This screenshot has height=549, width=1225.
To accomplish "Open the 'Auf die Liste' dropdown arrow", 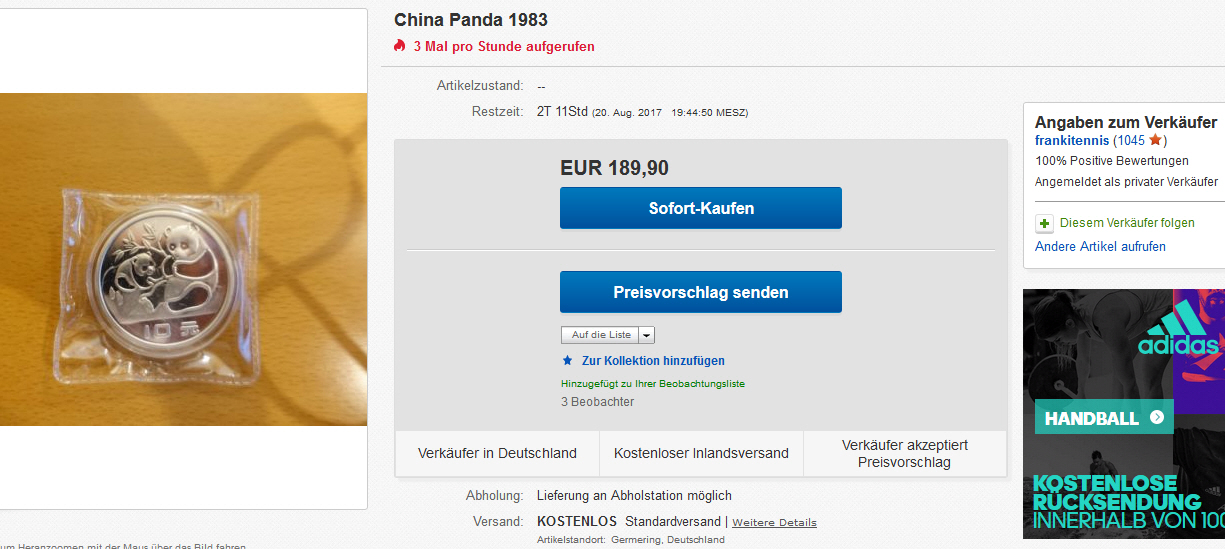I will click(647, 335).
